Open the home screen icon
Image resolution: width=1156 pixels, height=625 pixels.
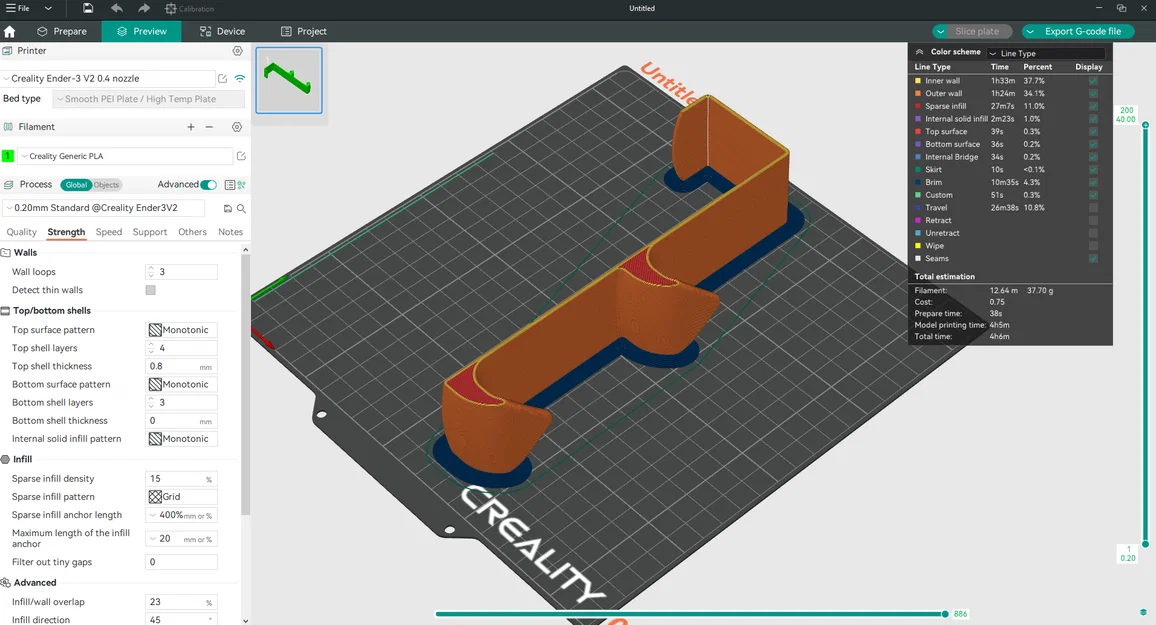10,31
